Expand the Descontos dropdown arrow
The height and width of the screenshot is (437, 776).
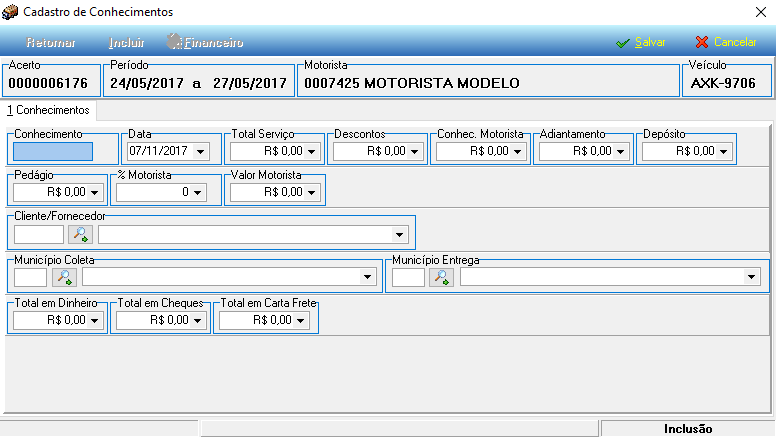click(414, 151)
